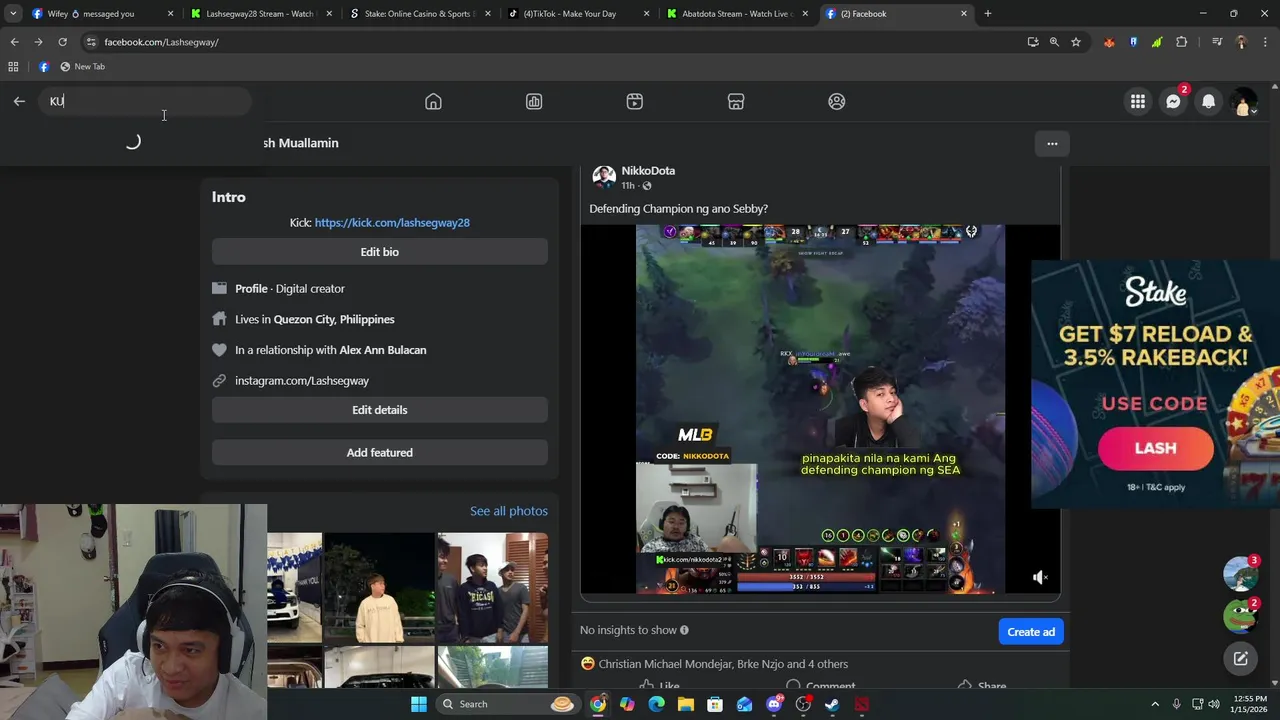Click the back arrow beside the Facebook search box
Screen dimensions: 1280x720
19,101
